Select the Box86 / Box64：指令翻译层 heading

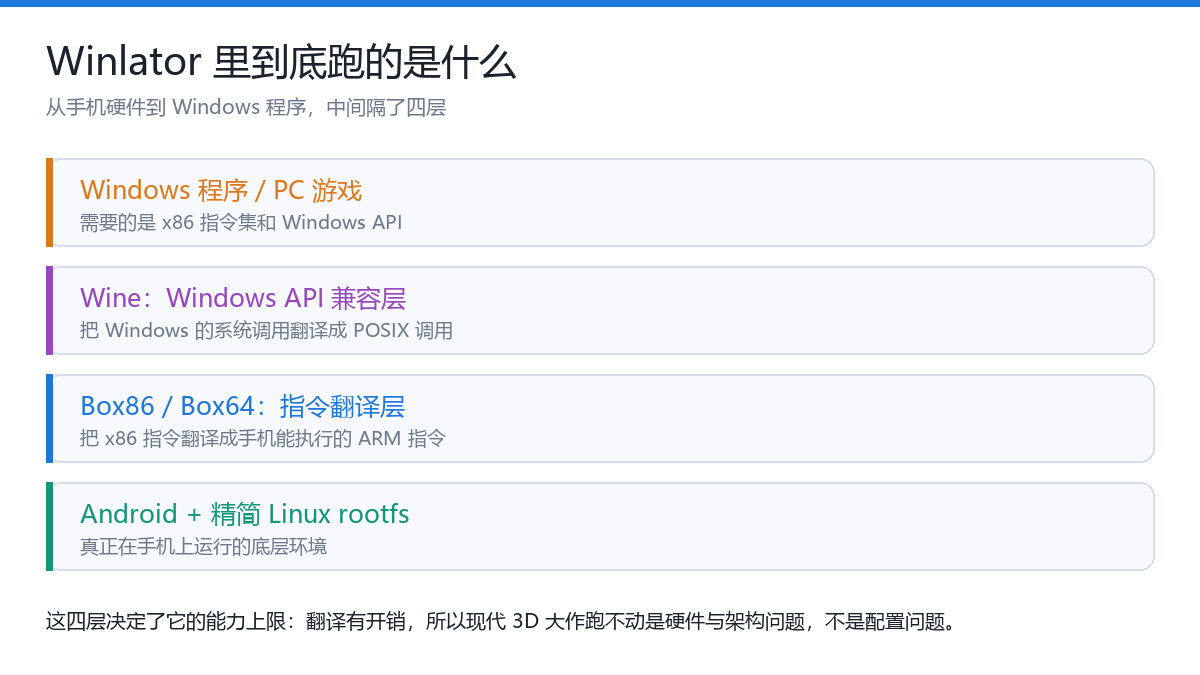242,406
